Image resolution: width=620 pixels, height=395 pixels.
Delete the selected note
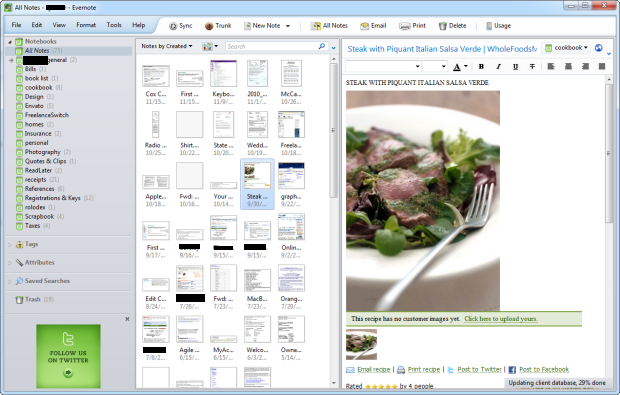(452, 26)
